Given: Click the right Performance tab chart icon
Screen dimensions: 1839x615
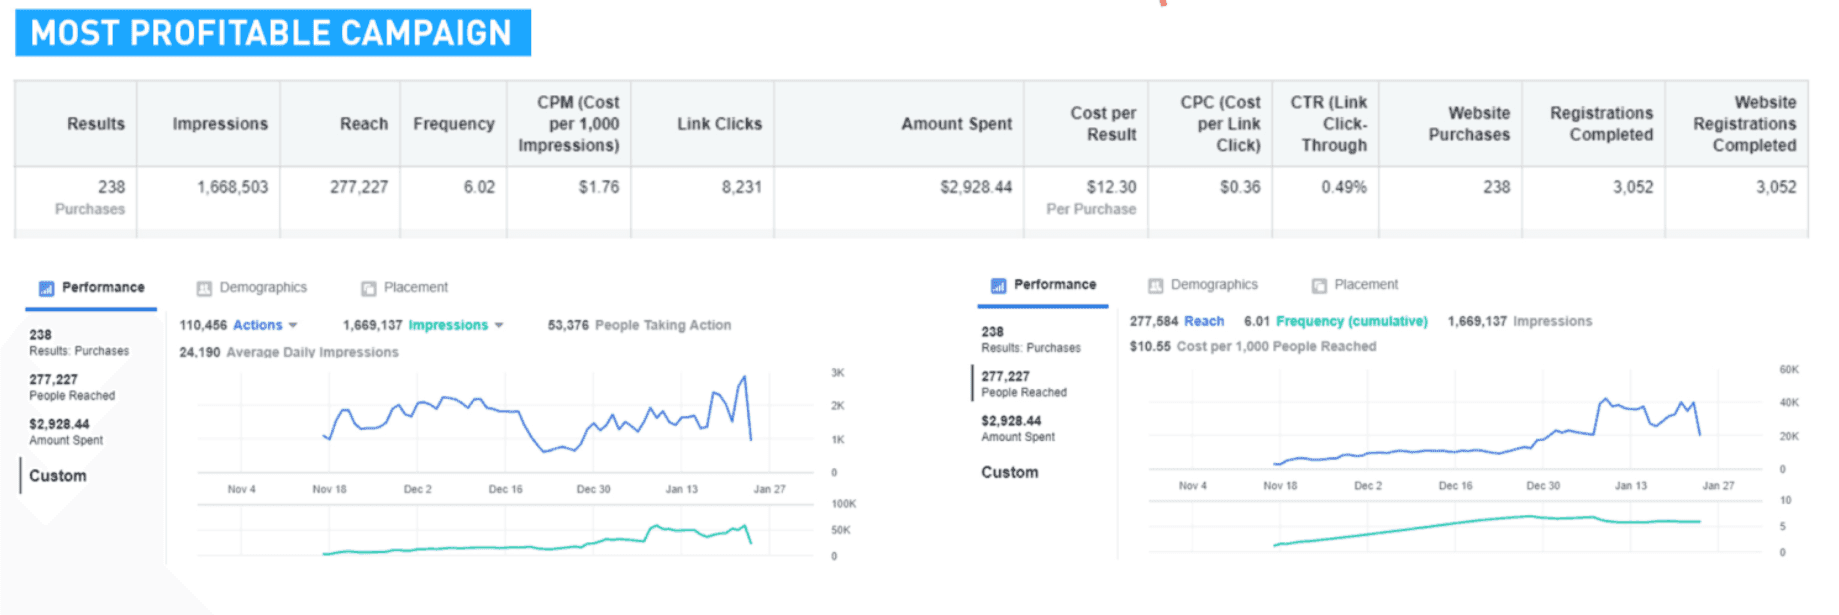Looking at the screenshot, I should 998,285.
